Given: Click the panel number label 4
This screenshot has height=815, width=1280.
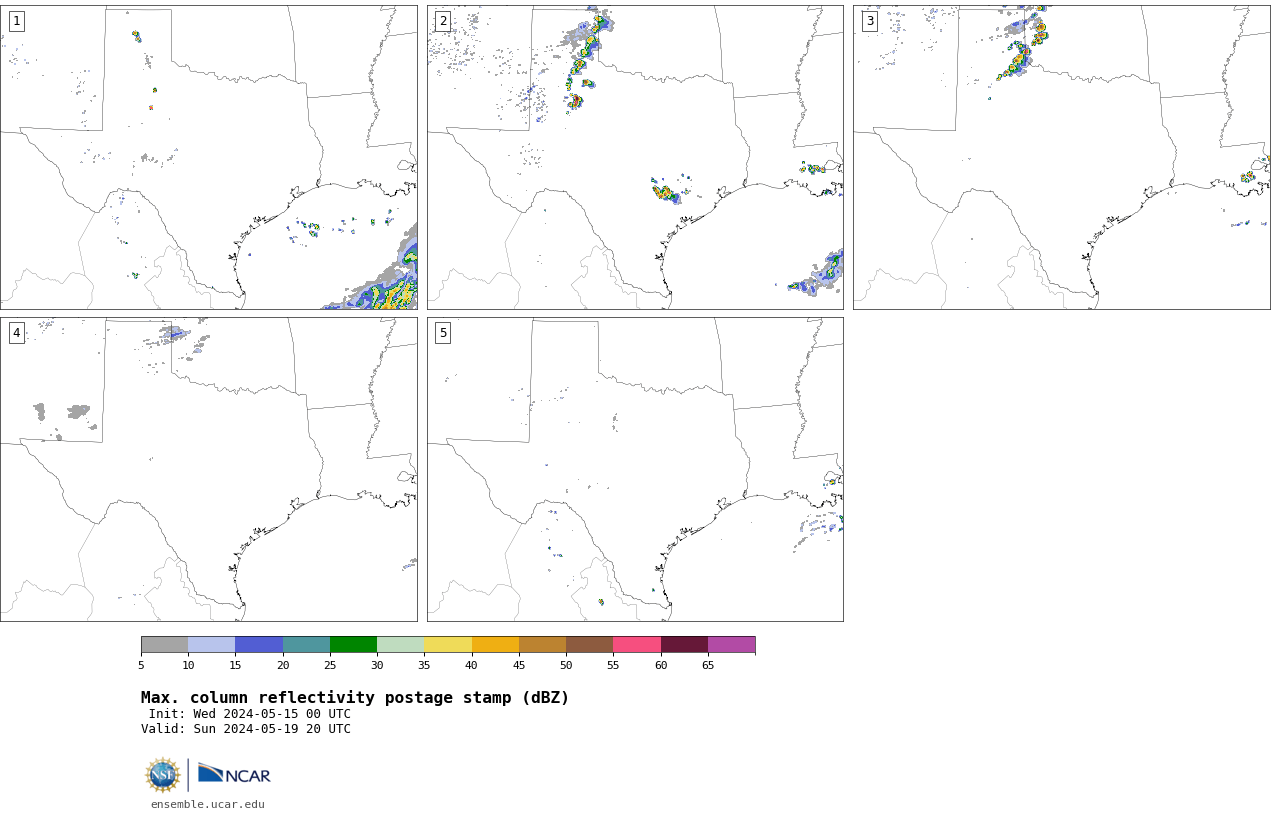Looking at the screenshot, I should point(16,333).
